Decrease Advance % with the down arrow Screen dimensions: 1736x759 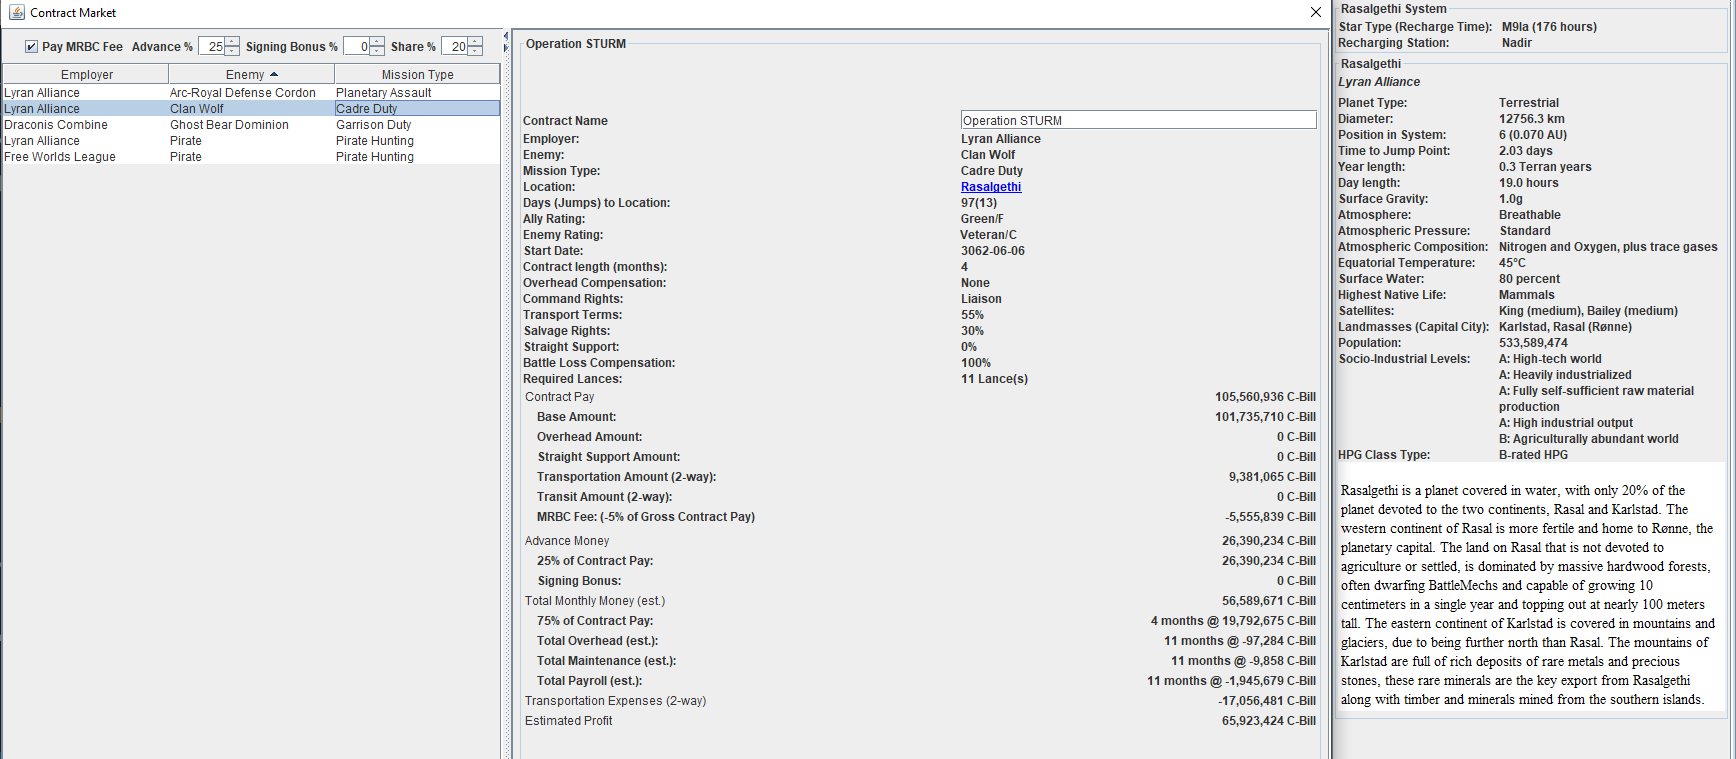232,51
